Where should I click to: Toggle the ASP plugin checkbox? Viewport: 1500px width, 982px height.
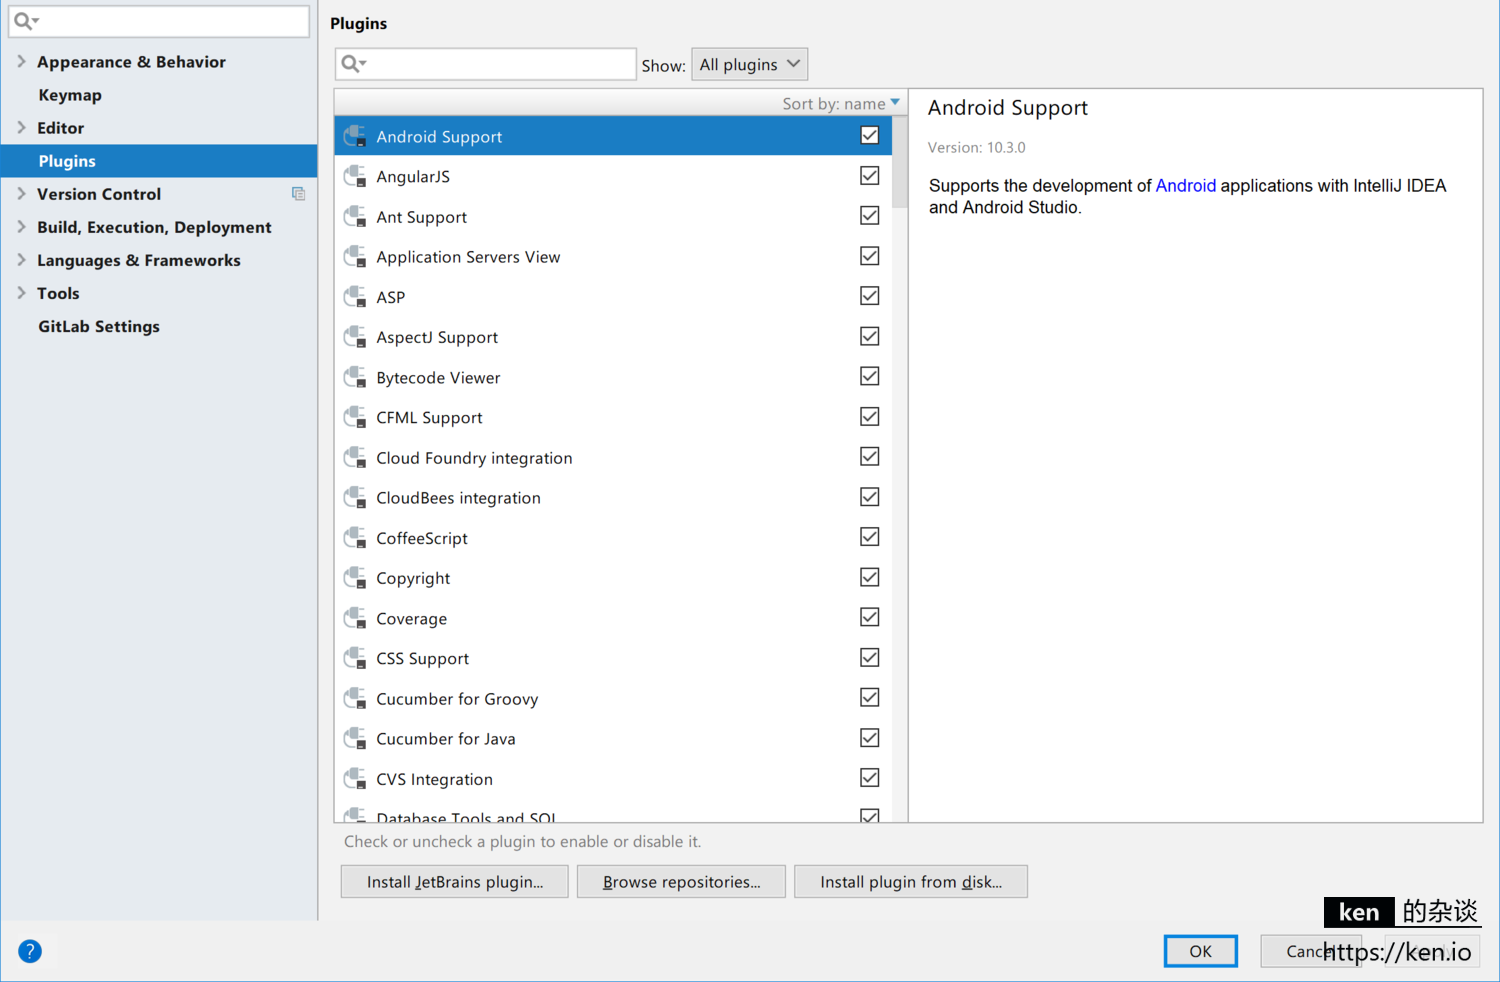(x=870, y=295)
